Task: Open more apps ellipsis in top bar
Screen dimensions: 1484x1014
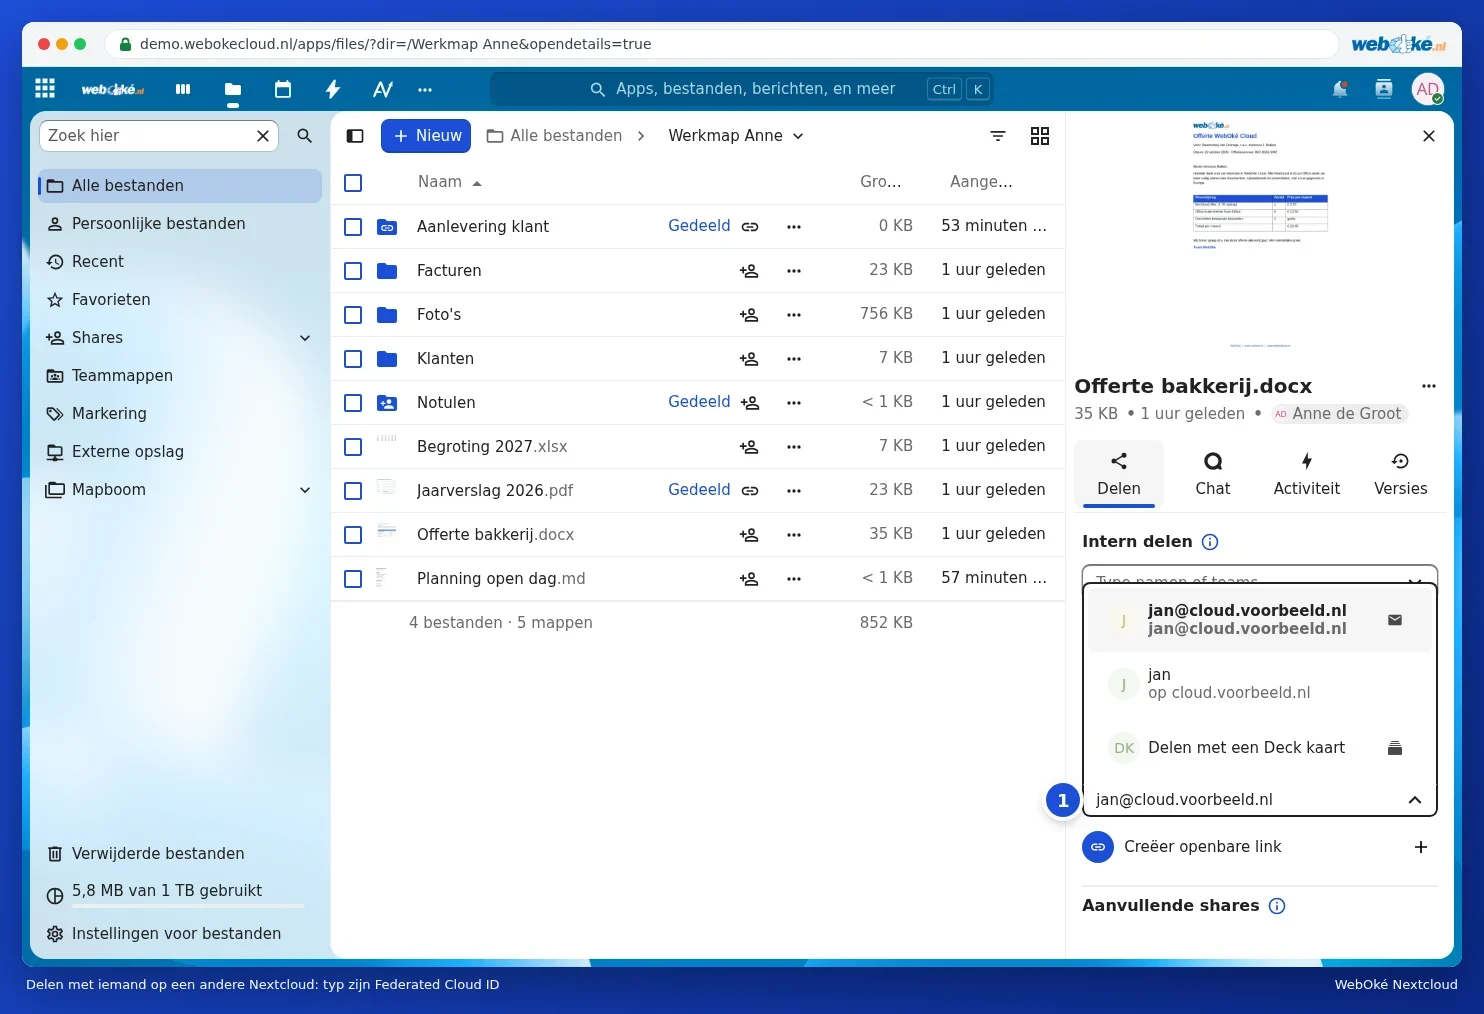Action: 425,89
